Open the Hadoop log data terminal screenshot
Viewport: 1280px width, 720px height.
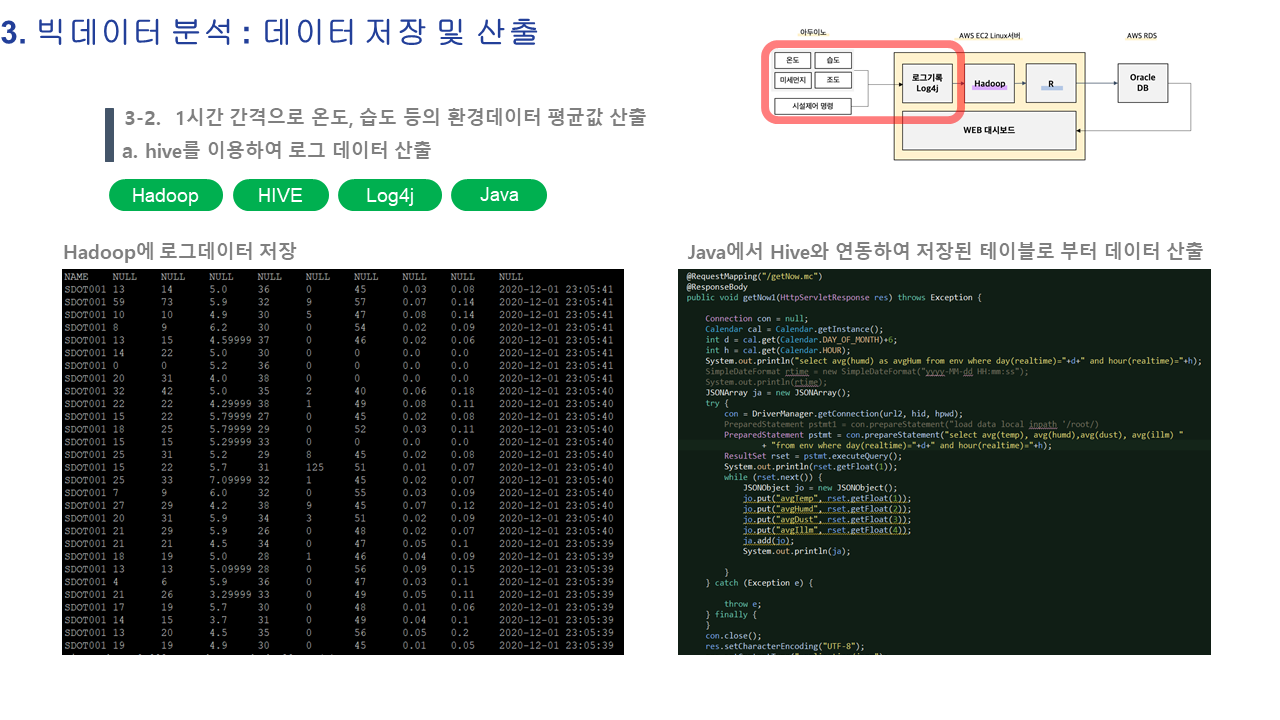click(343, 461)
